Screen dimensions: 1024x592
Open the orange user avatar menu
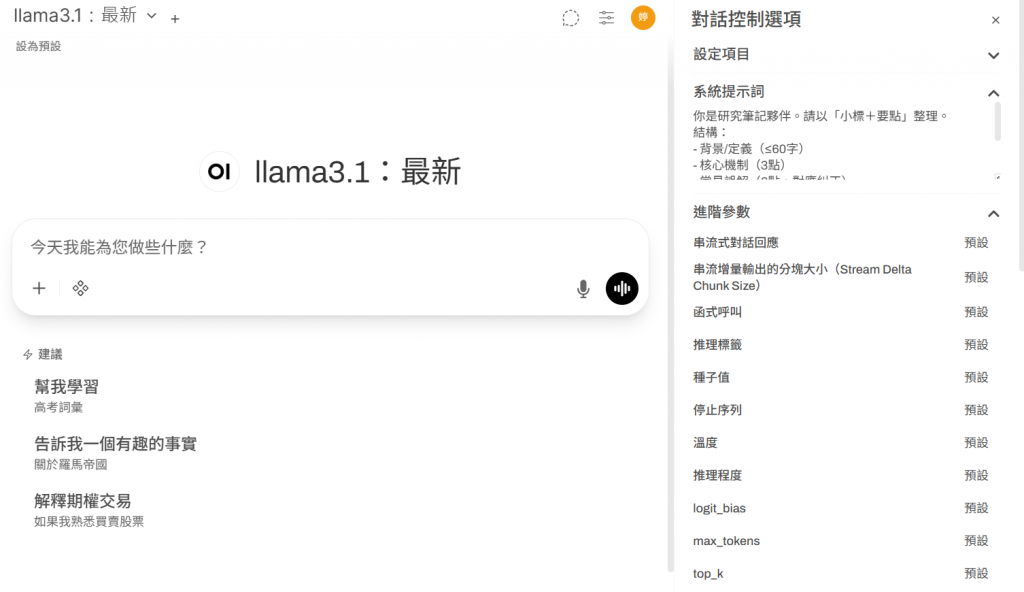pyautogui.click(x=643, y=18)
